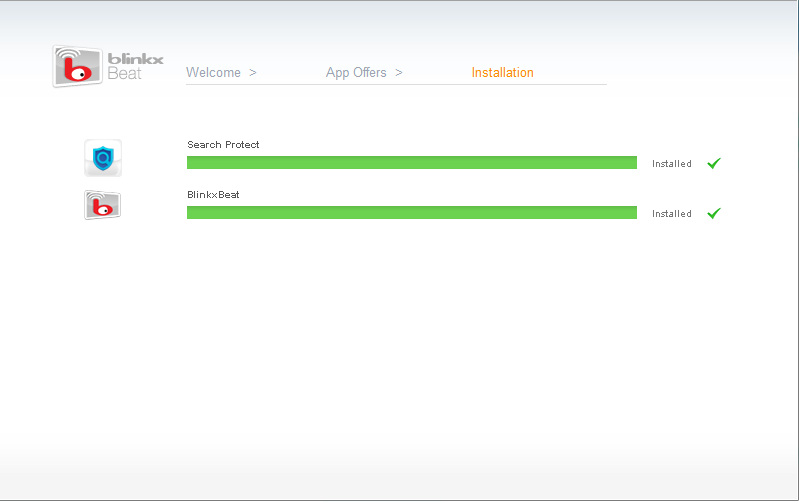This screenshot has height=502, width=799.
Task: Select the Installation step
Action: pos(502,72)
